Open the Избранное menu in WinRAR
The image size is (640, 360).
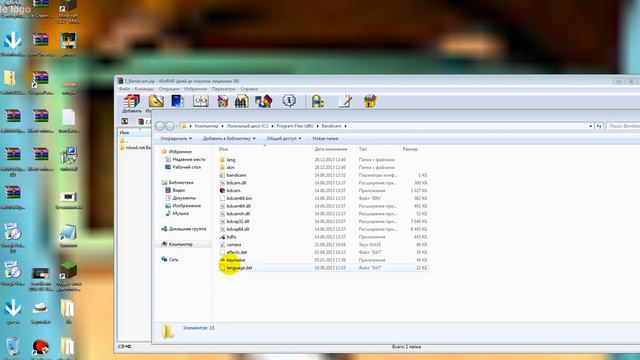pos(196,89)
